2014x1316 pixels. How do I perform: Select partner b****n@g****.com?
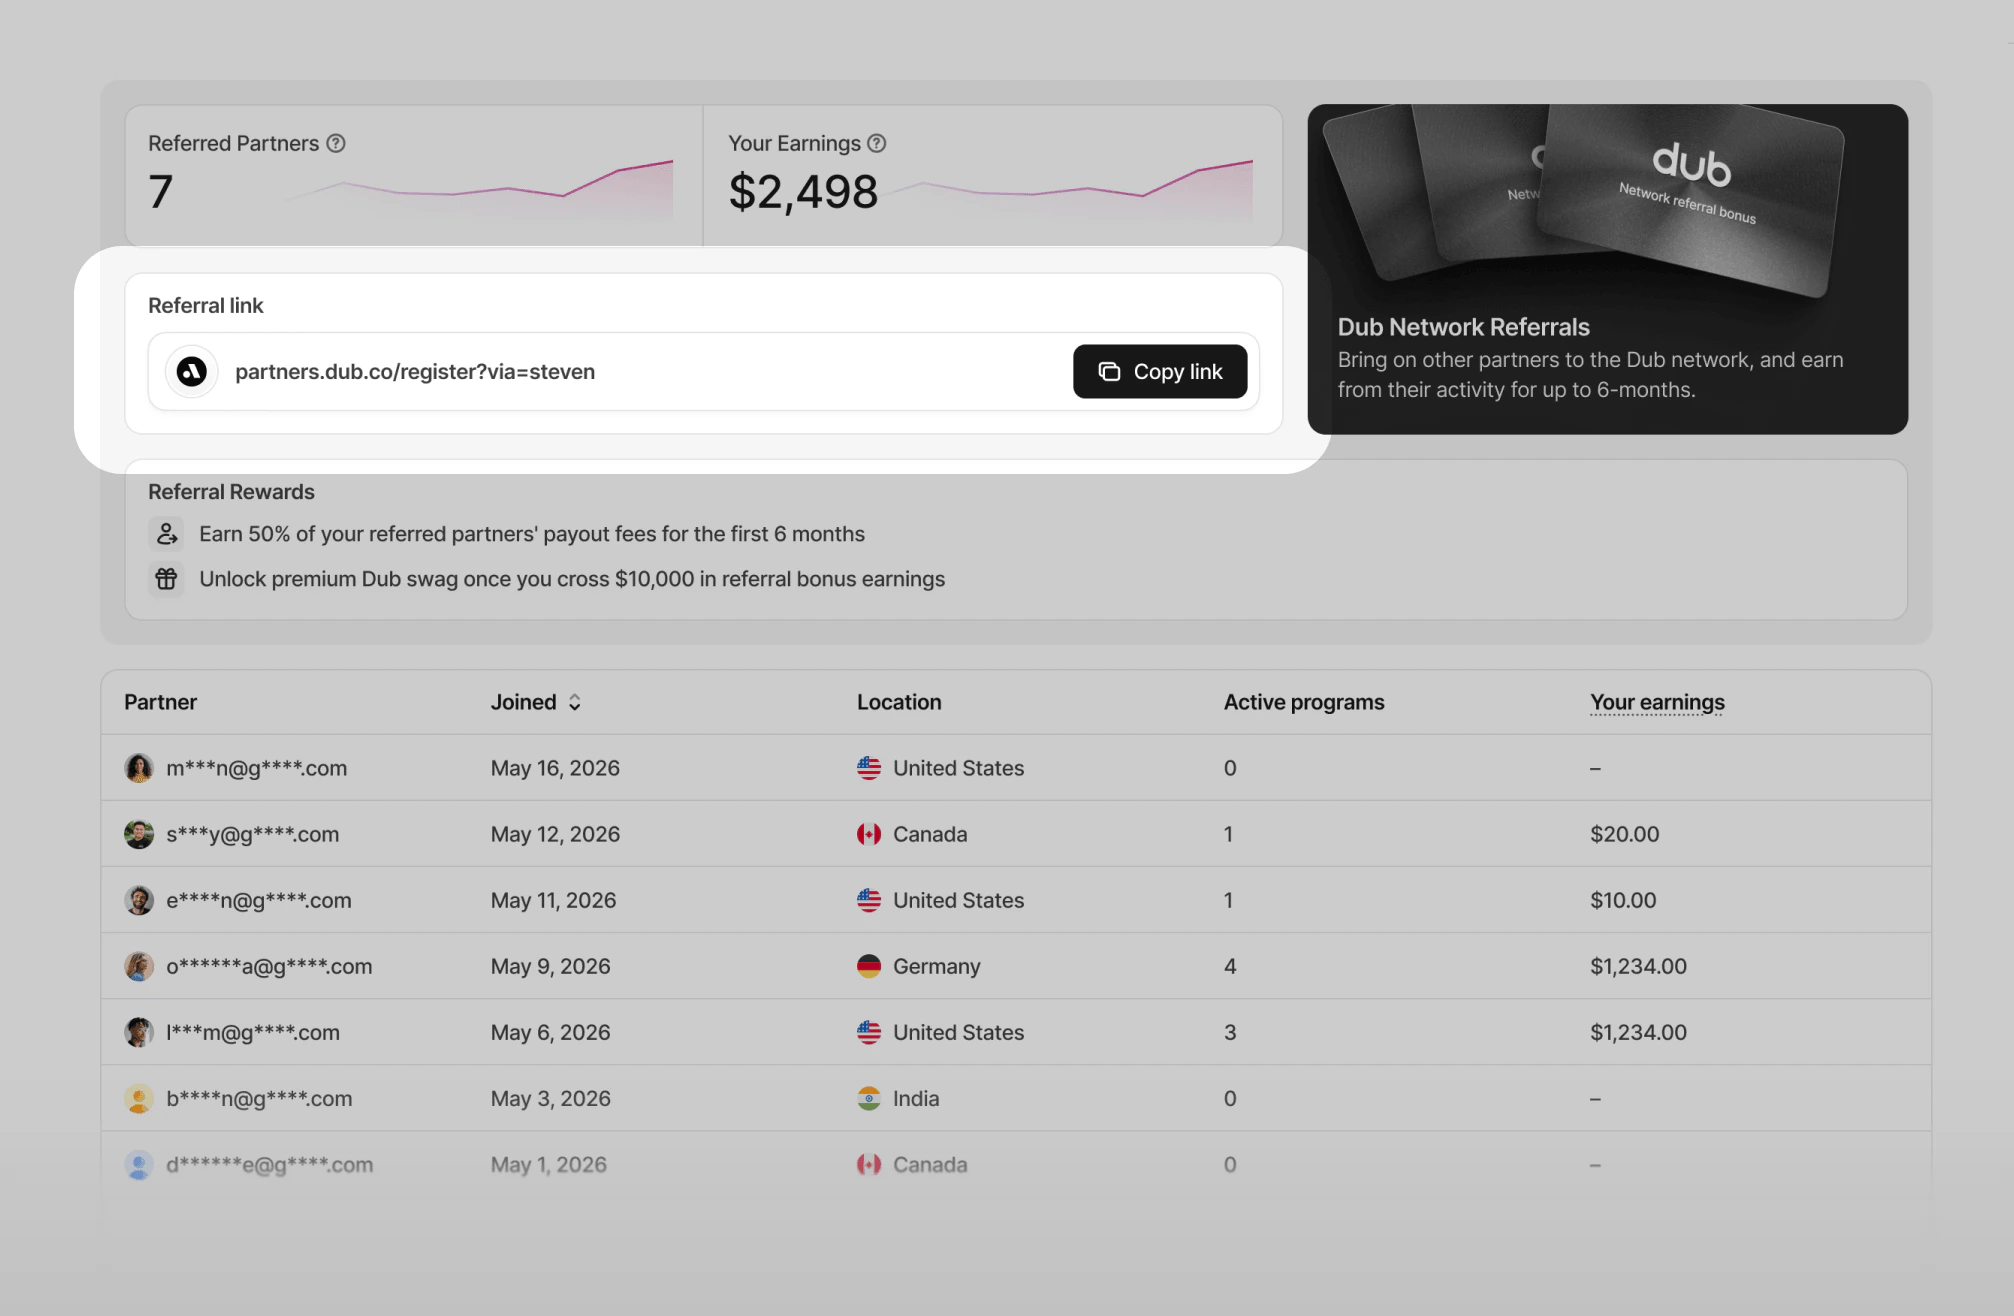click(x=259, y=1098)
